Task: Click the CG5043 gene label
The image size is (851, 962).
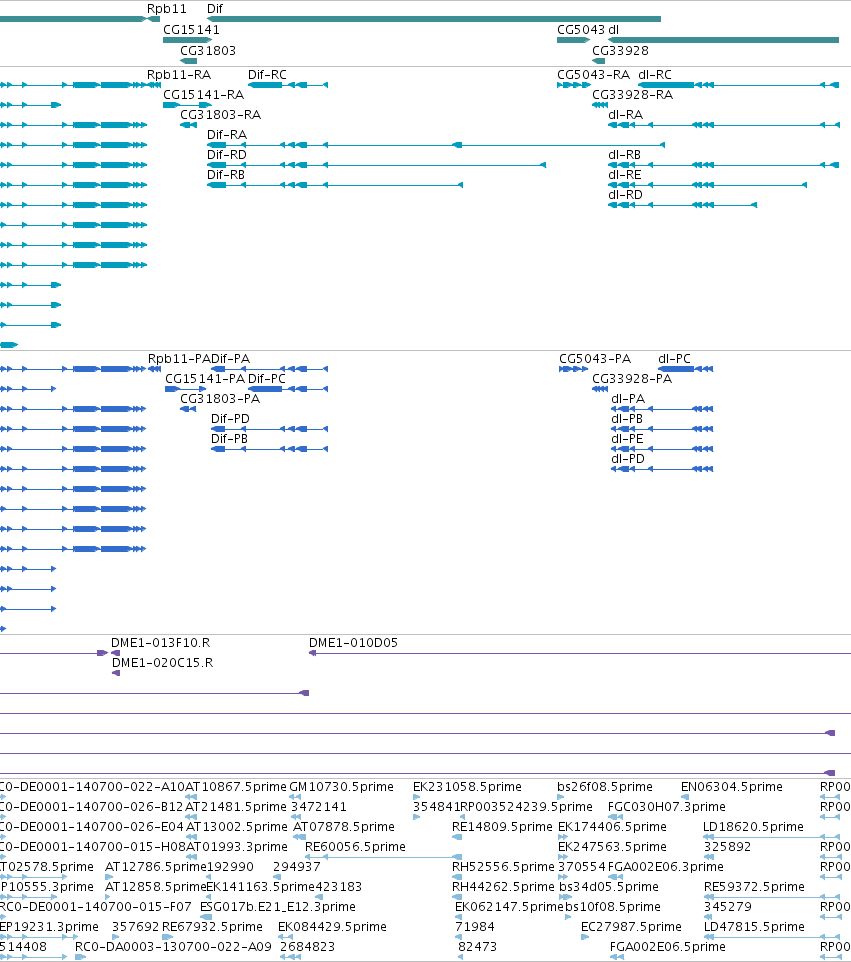Action: (x=580, y=30)
